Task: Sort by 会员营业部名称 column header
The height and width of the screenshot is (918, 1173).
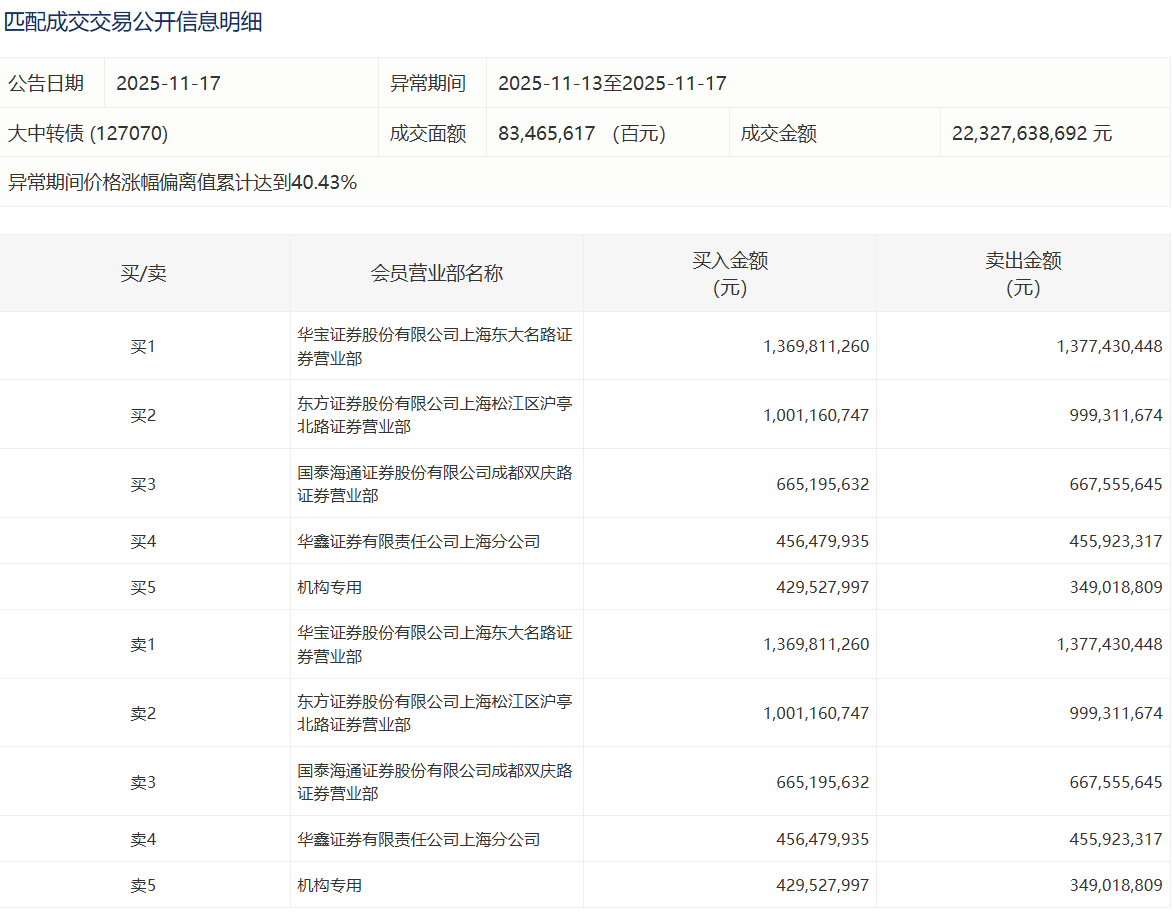Action: tap(437, 273)
